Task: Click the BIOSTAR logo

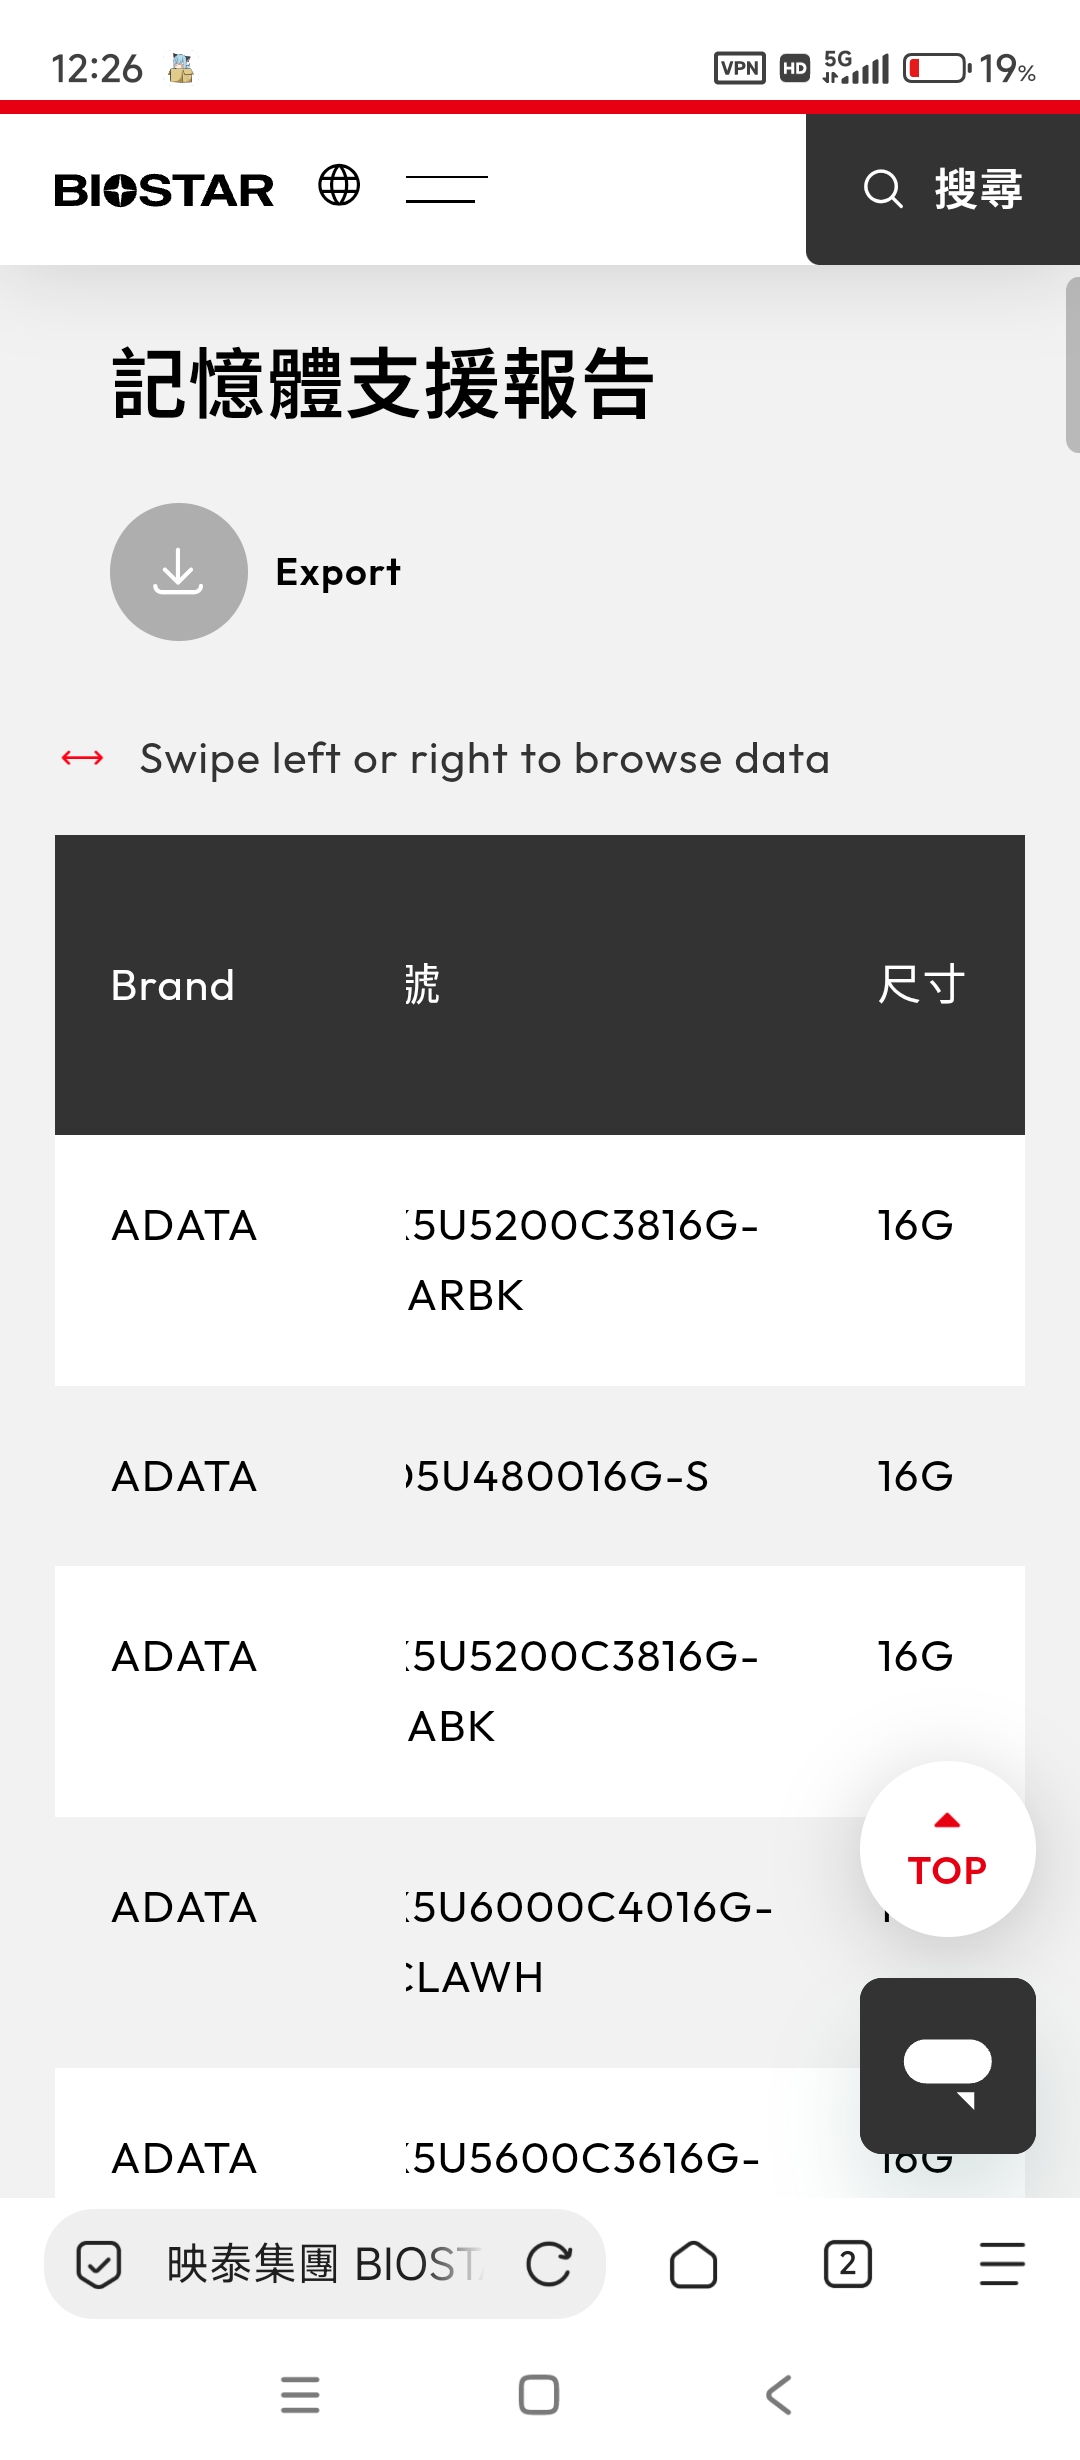Action: click(164, 190)
